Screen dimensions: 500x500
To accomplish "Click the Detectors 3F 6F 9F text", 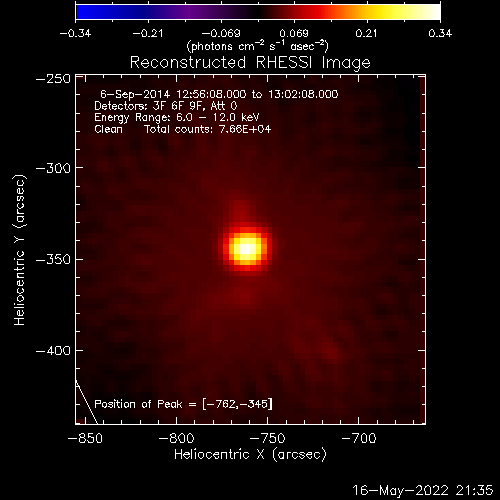I will pos(166,106).
